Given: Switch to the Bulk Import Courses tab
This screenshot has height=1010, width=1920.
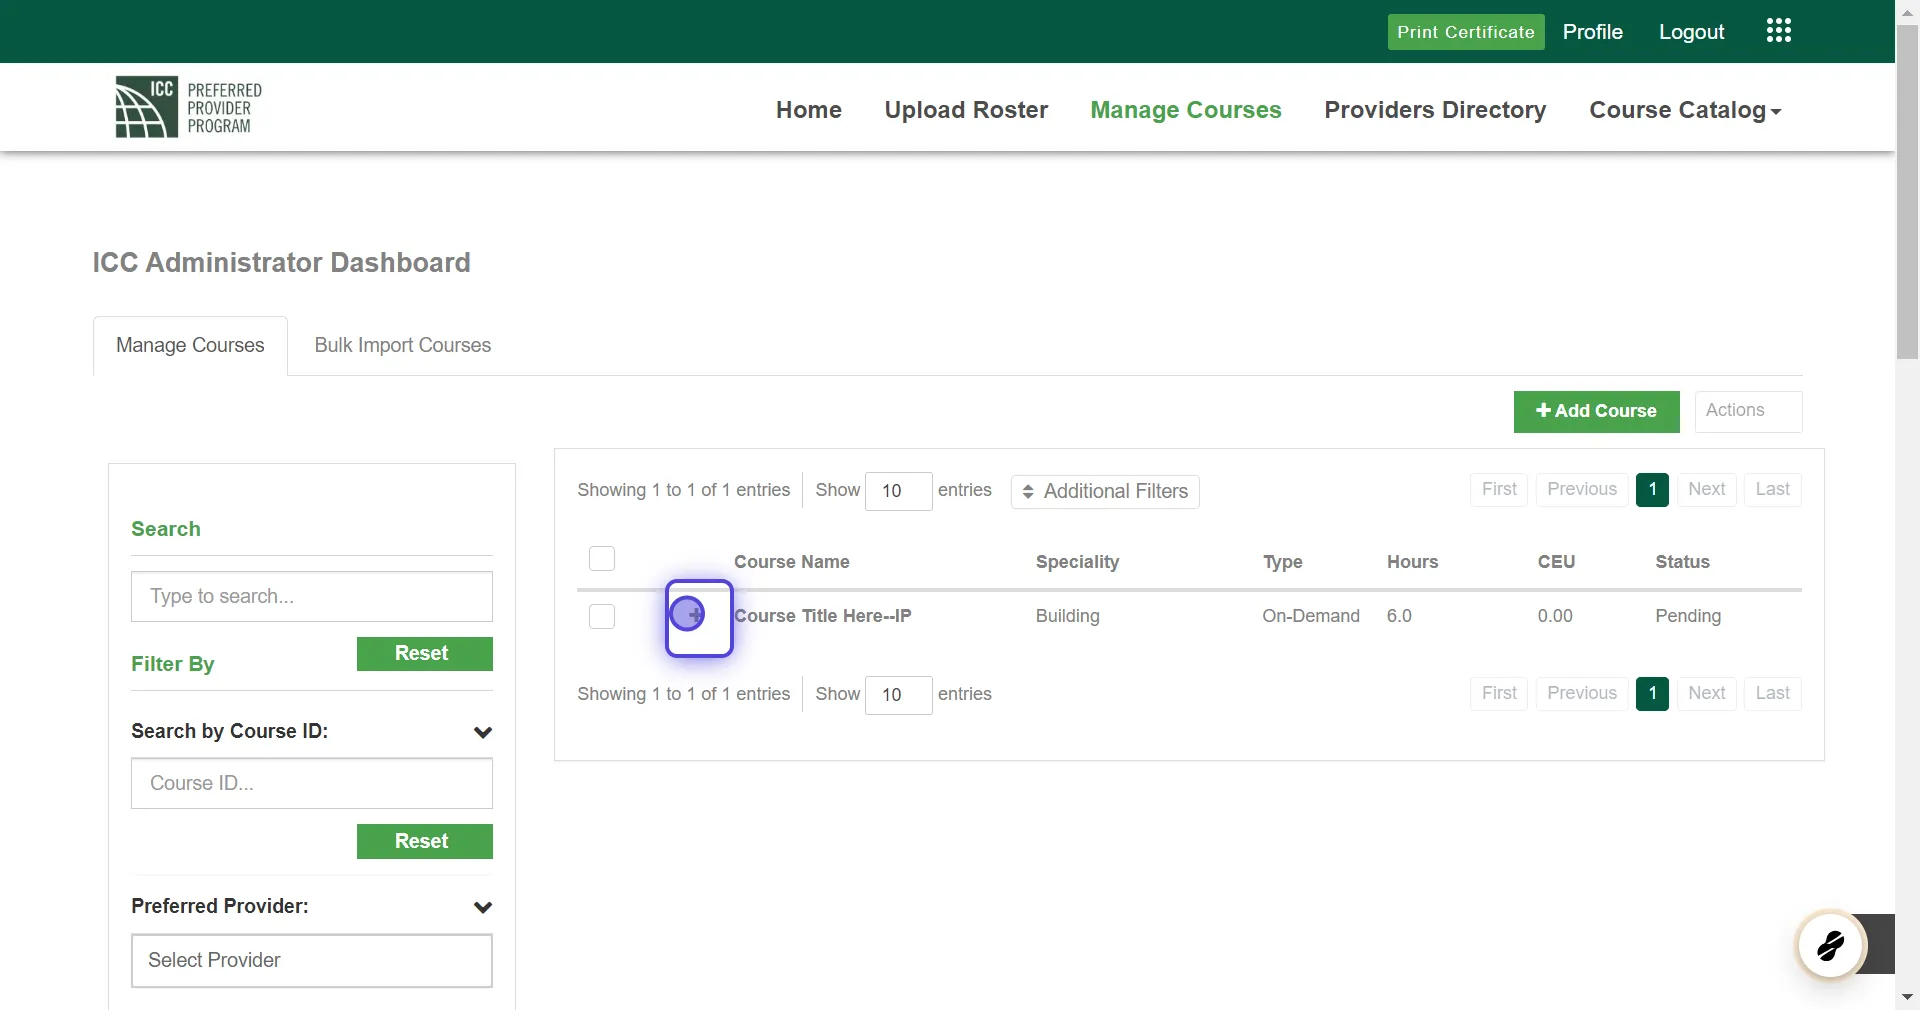Looking at the screenshot, I should point(402,345).
